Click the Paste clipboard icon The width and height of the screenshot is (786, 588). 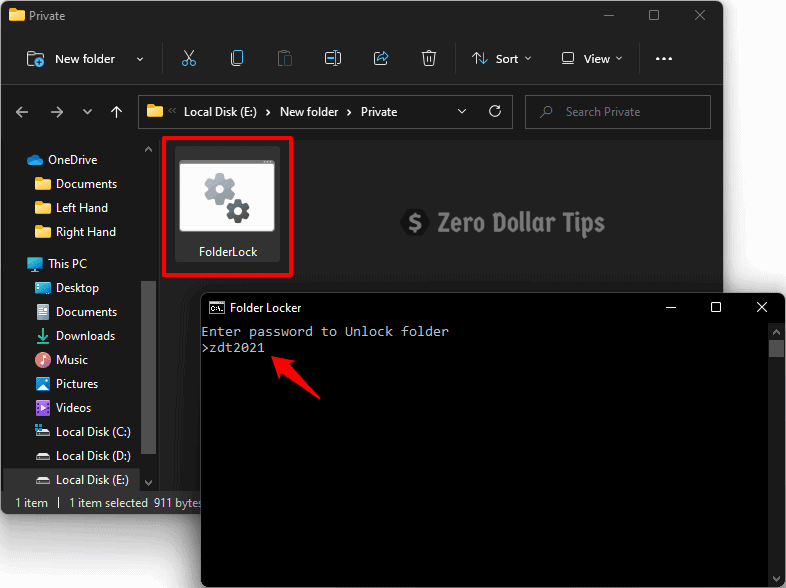coord(285,59)
